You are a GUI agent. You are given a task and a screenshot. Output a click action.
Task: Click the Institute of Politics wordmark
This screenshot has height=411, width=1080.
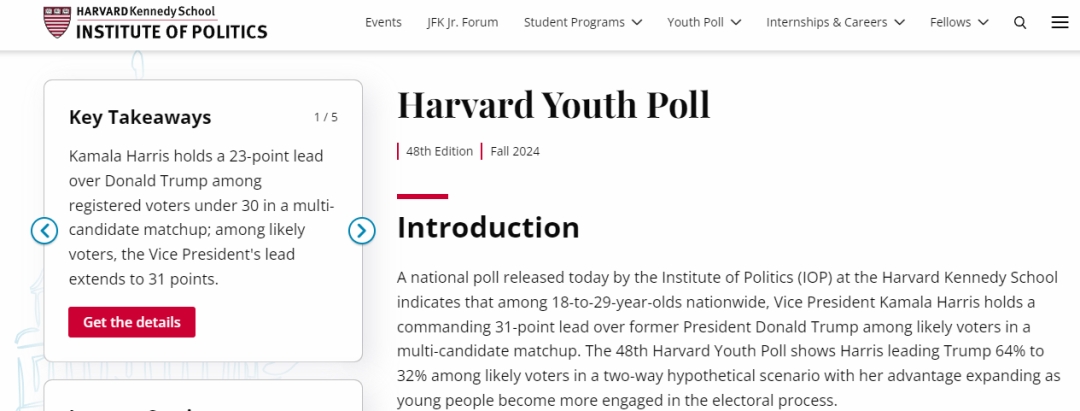[x=172, y=31]
